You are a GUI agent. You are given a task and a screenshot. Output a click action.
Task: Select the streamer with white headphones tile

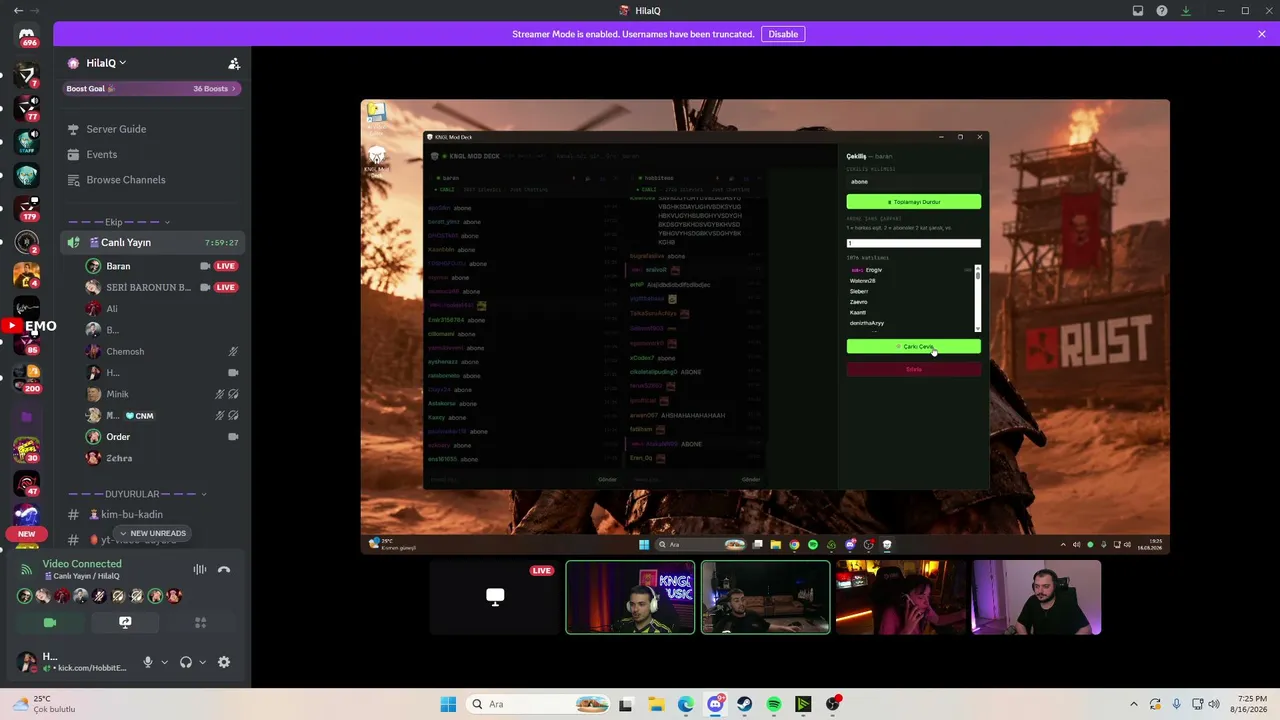click(630, 597)
